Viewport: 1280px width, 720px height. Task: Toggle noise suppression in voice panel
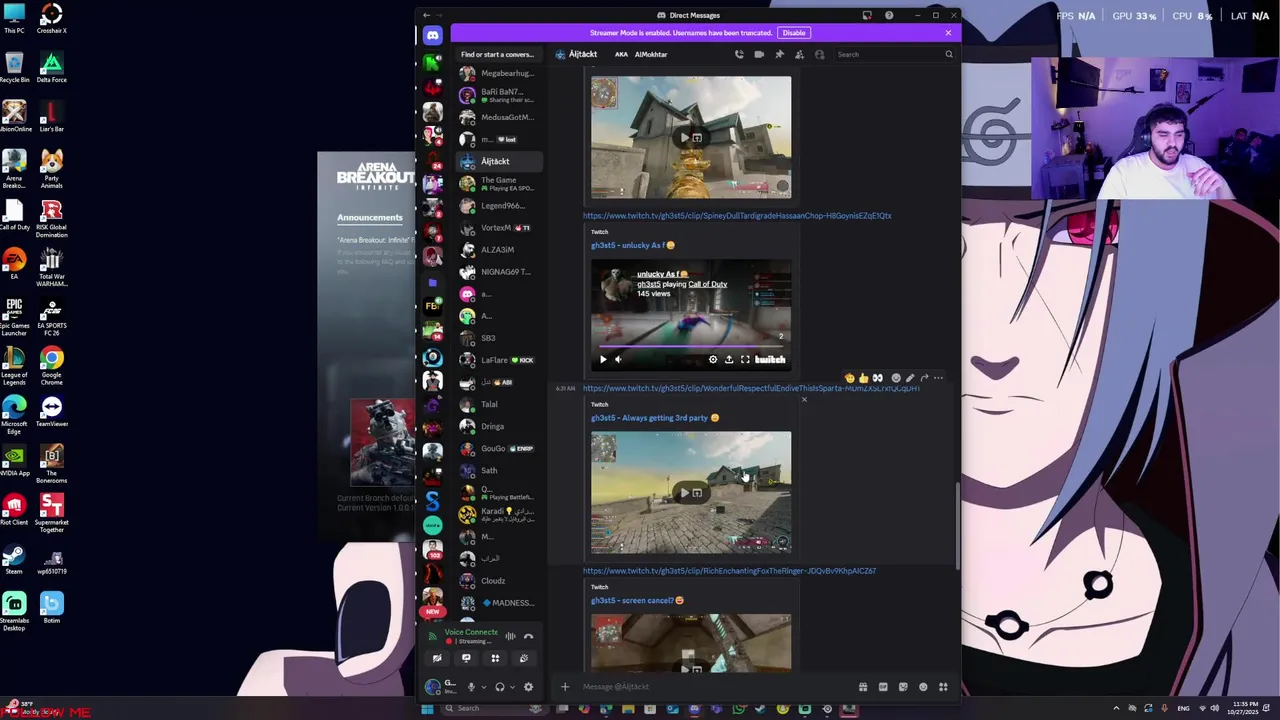pyautogui.click(x=510, y=636)
